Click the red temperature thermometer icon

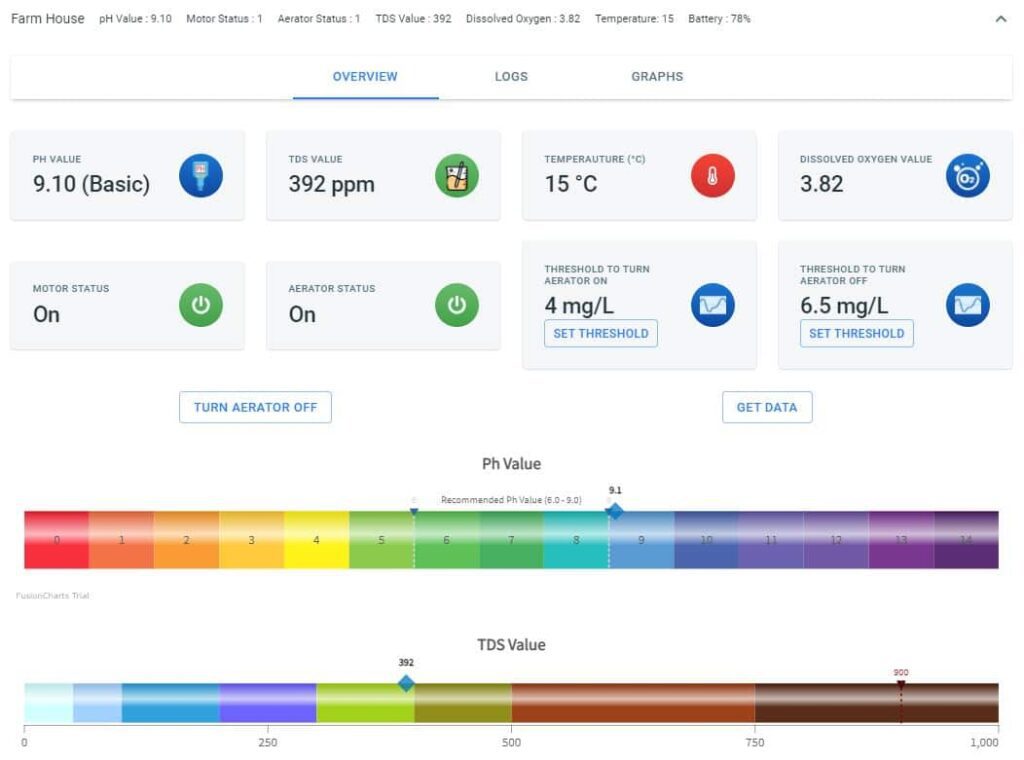coord(713,176)
